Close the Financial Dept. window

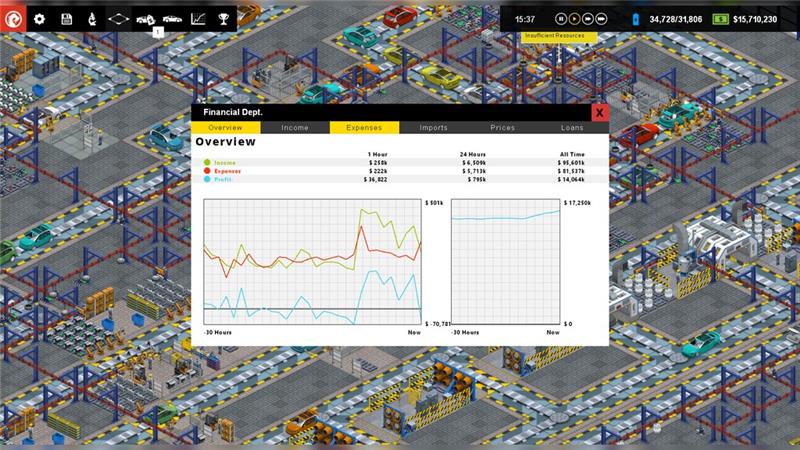tap(599, 113)
